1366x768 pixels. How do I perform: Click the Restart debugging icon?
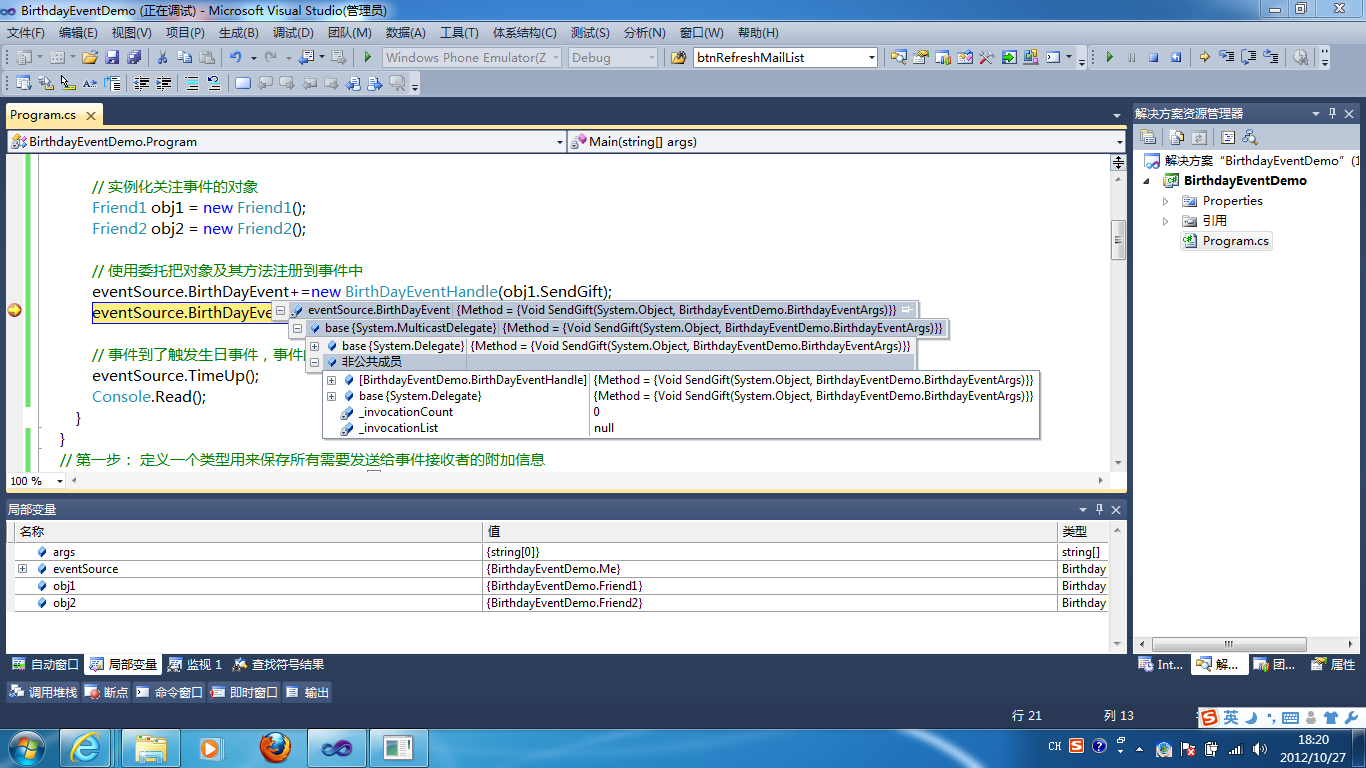[x=1176, y=58]
